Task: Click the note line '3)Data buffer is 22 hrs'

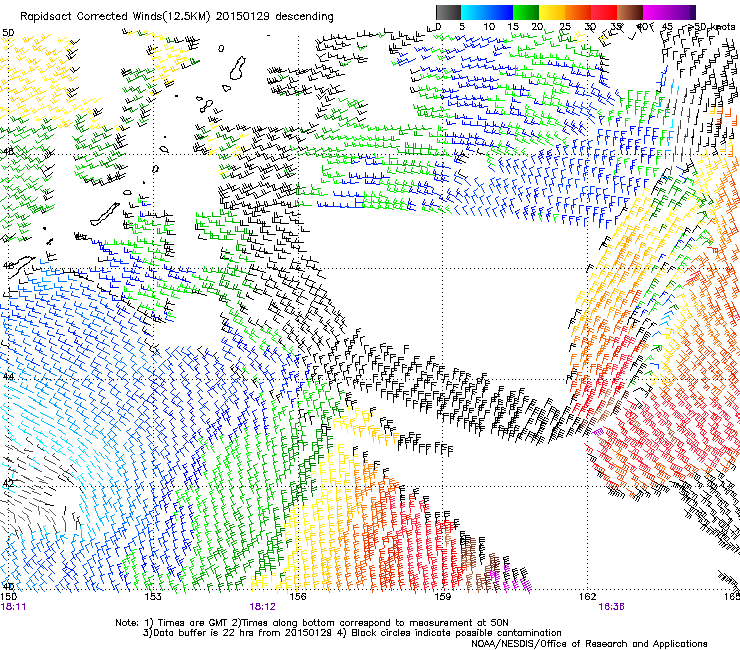Action: pos(352,633)
